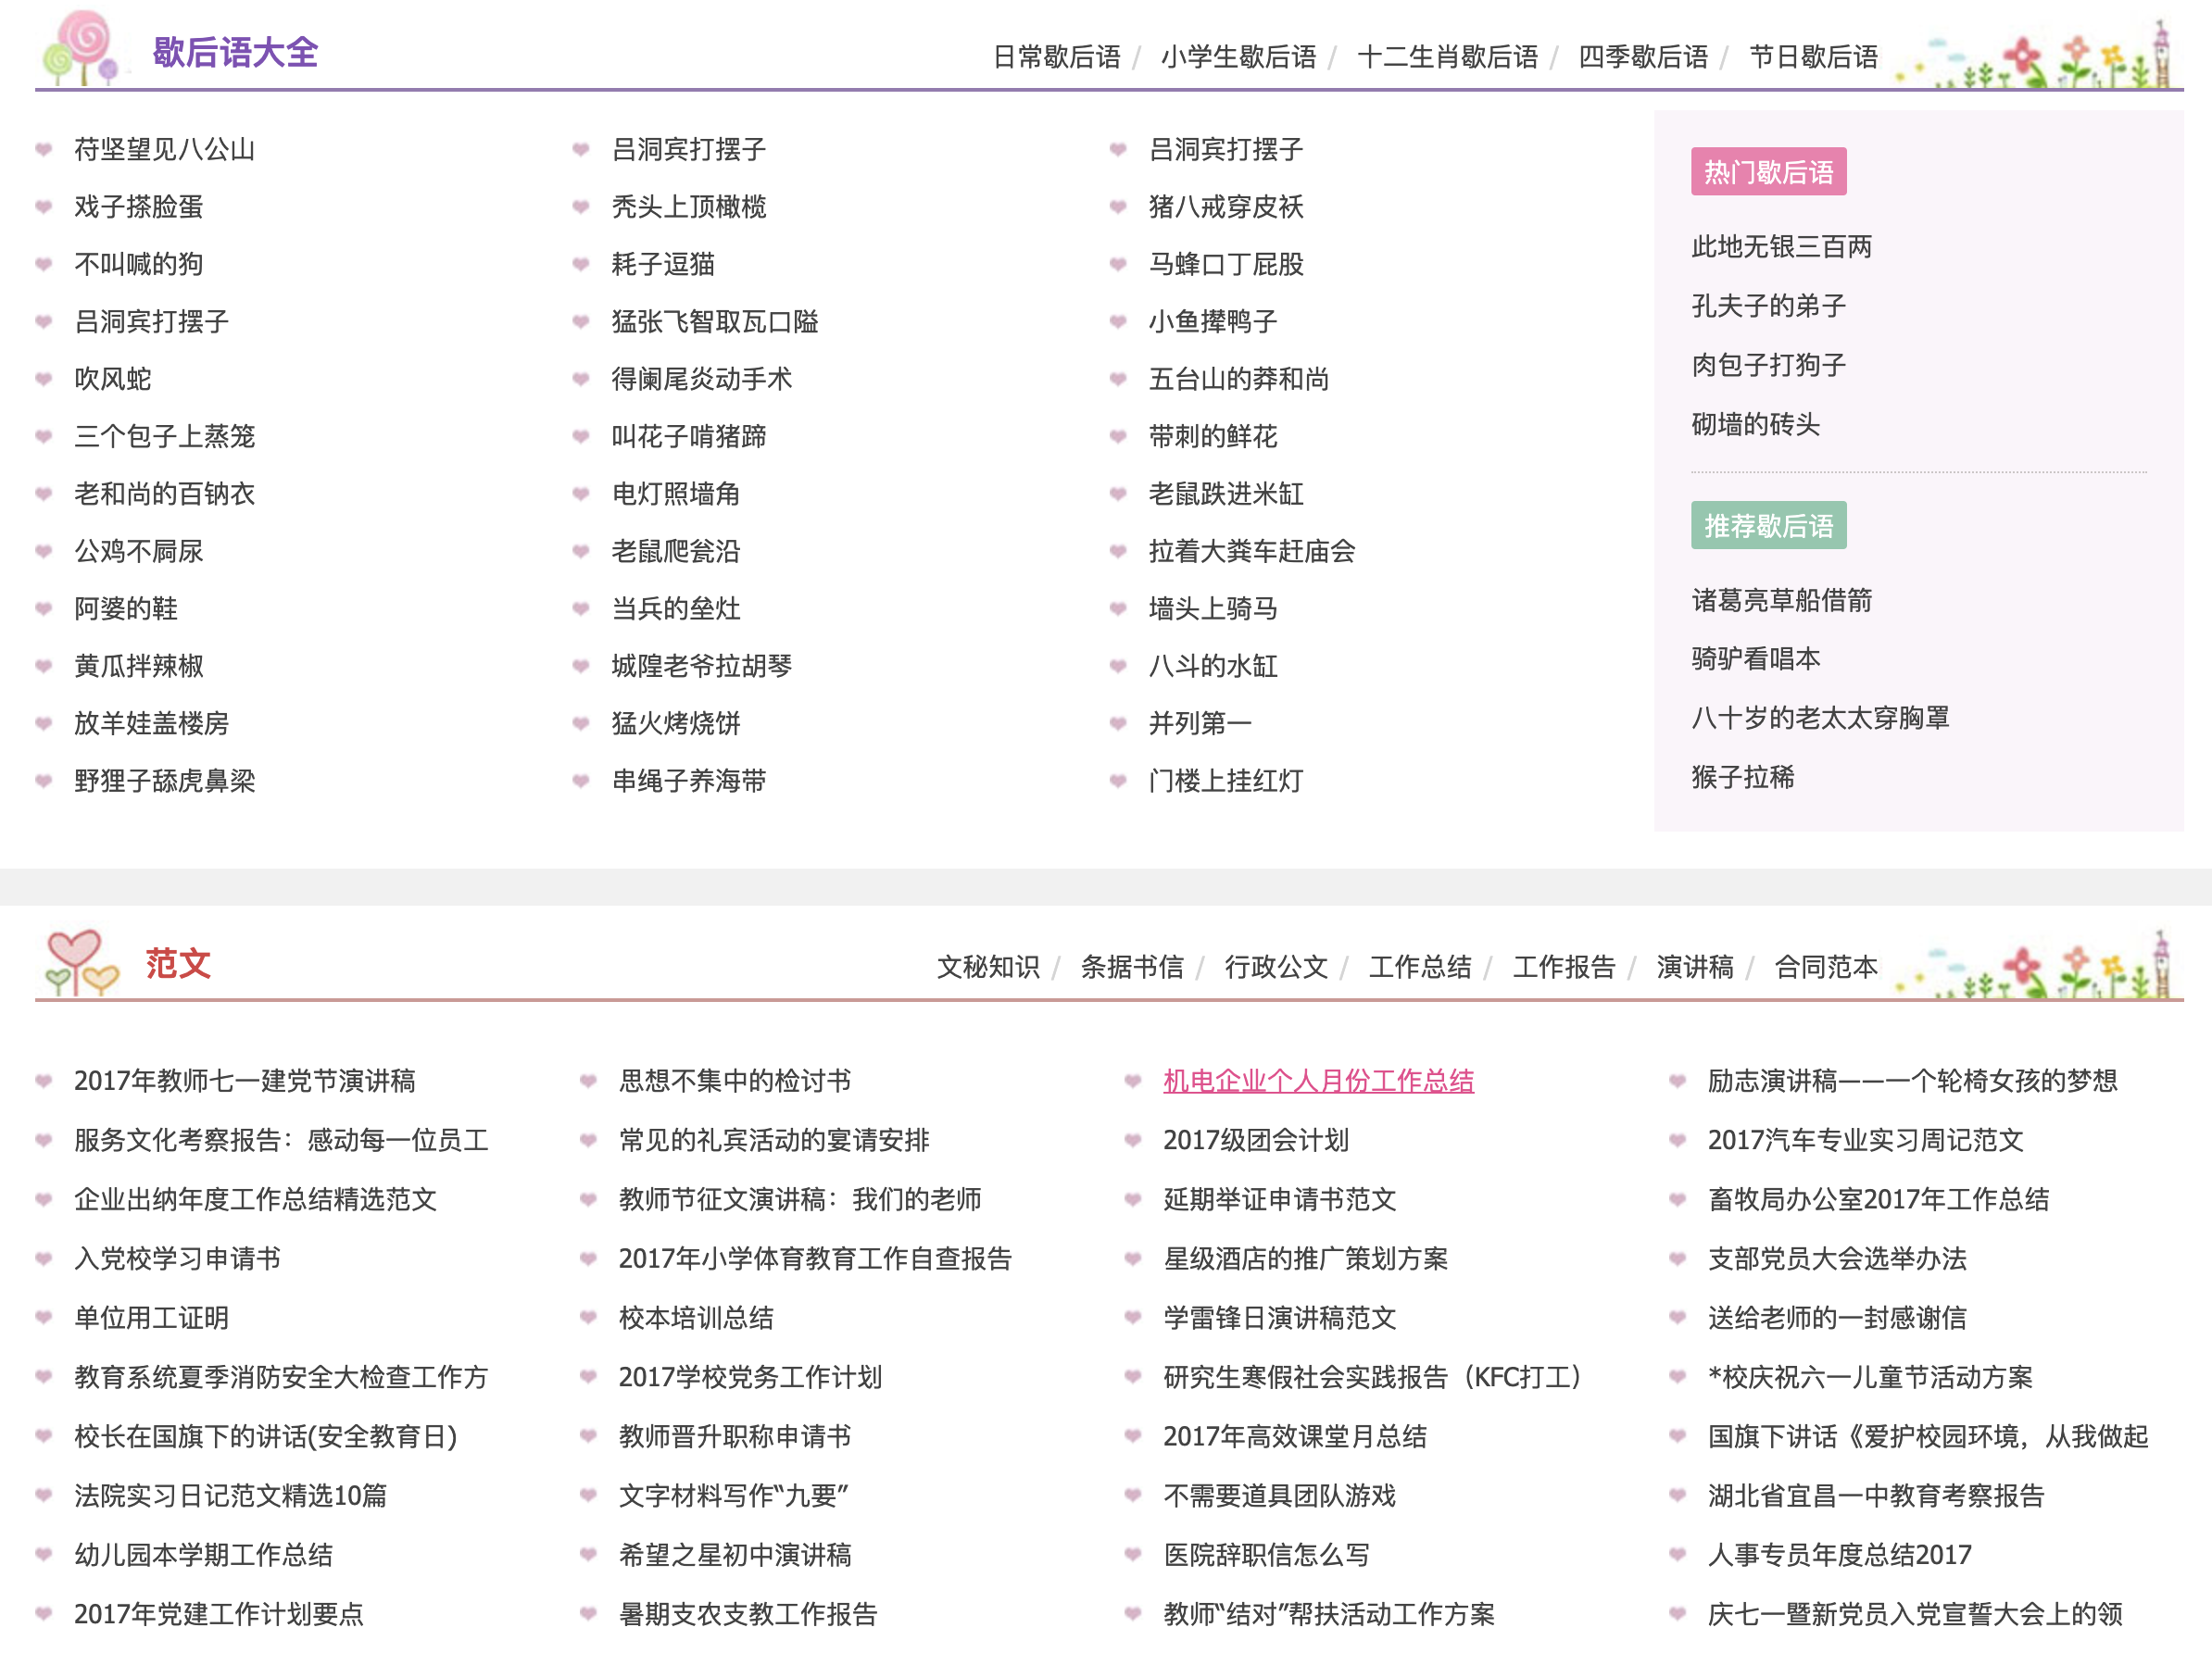Screen dimensions: 2212x1665
Task: Open 人事专员年度总结2017 article
Action: pyautogui.click(x=1839, y=1555)
